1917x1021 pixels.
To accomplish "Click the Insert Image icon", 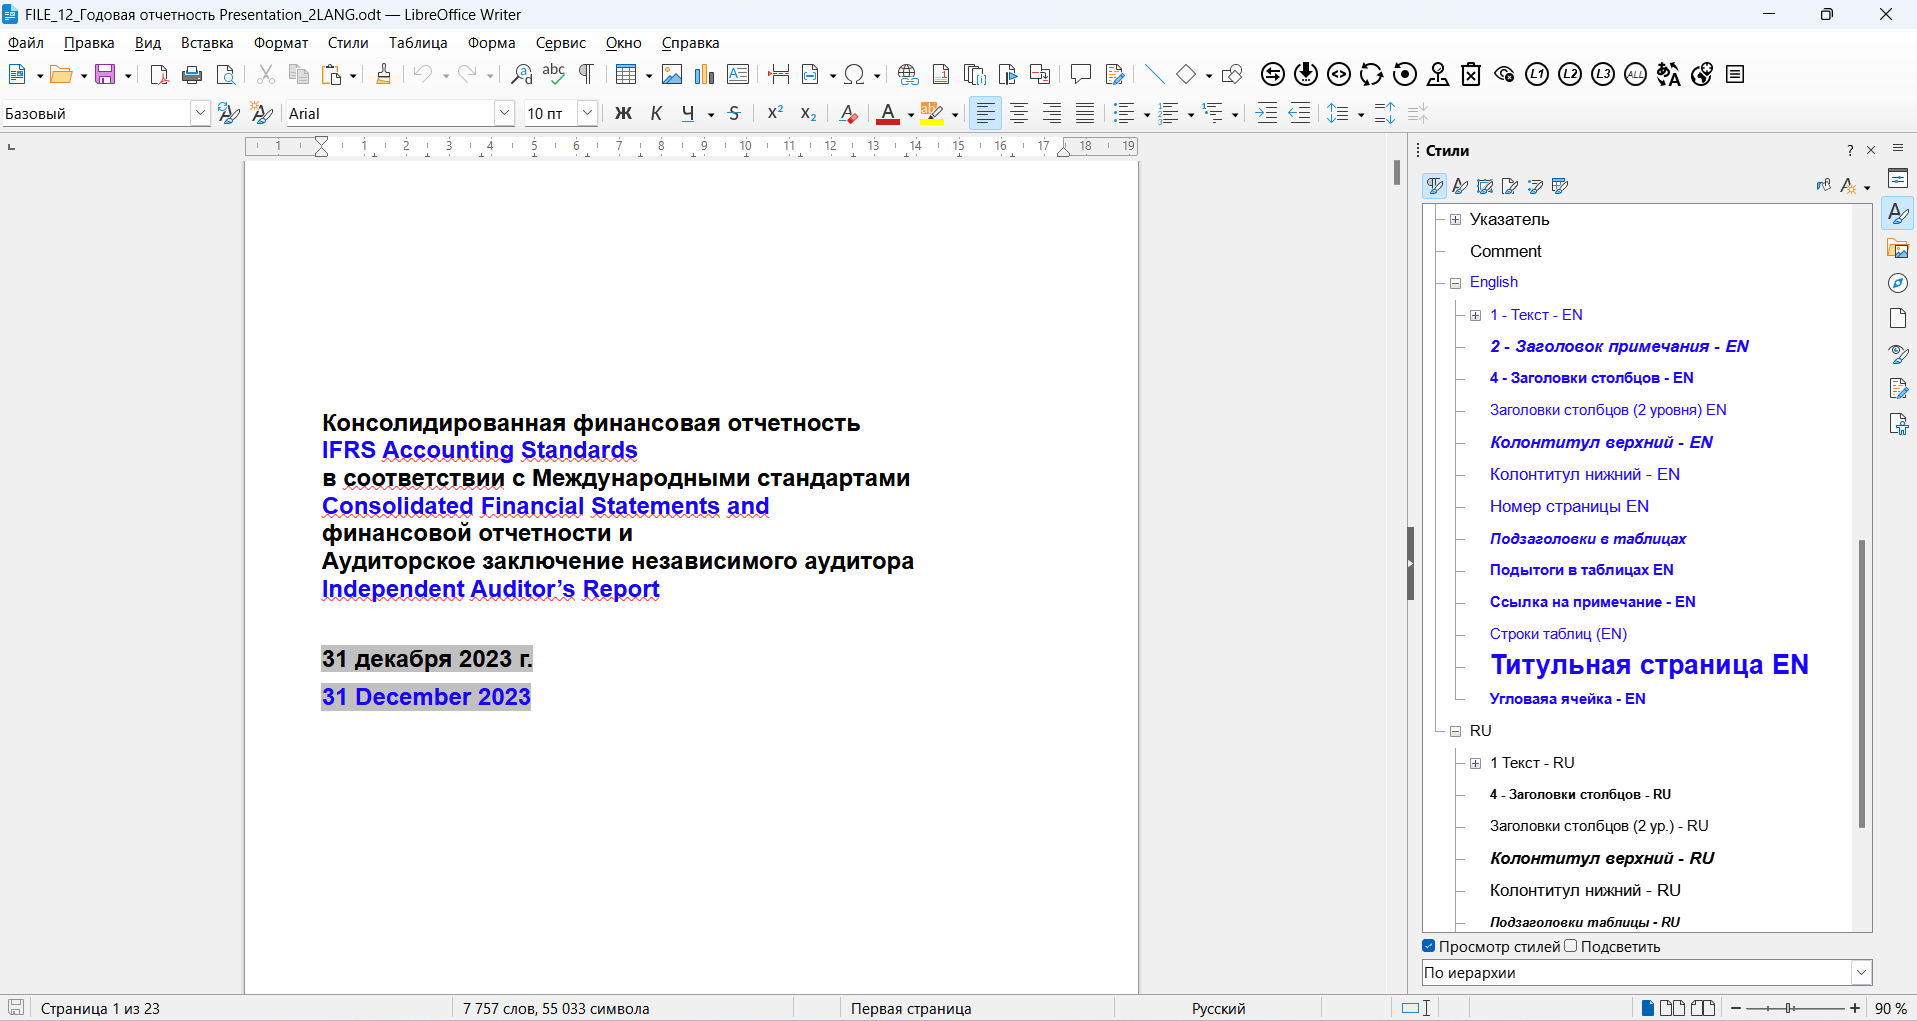I will coord(672,74).
